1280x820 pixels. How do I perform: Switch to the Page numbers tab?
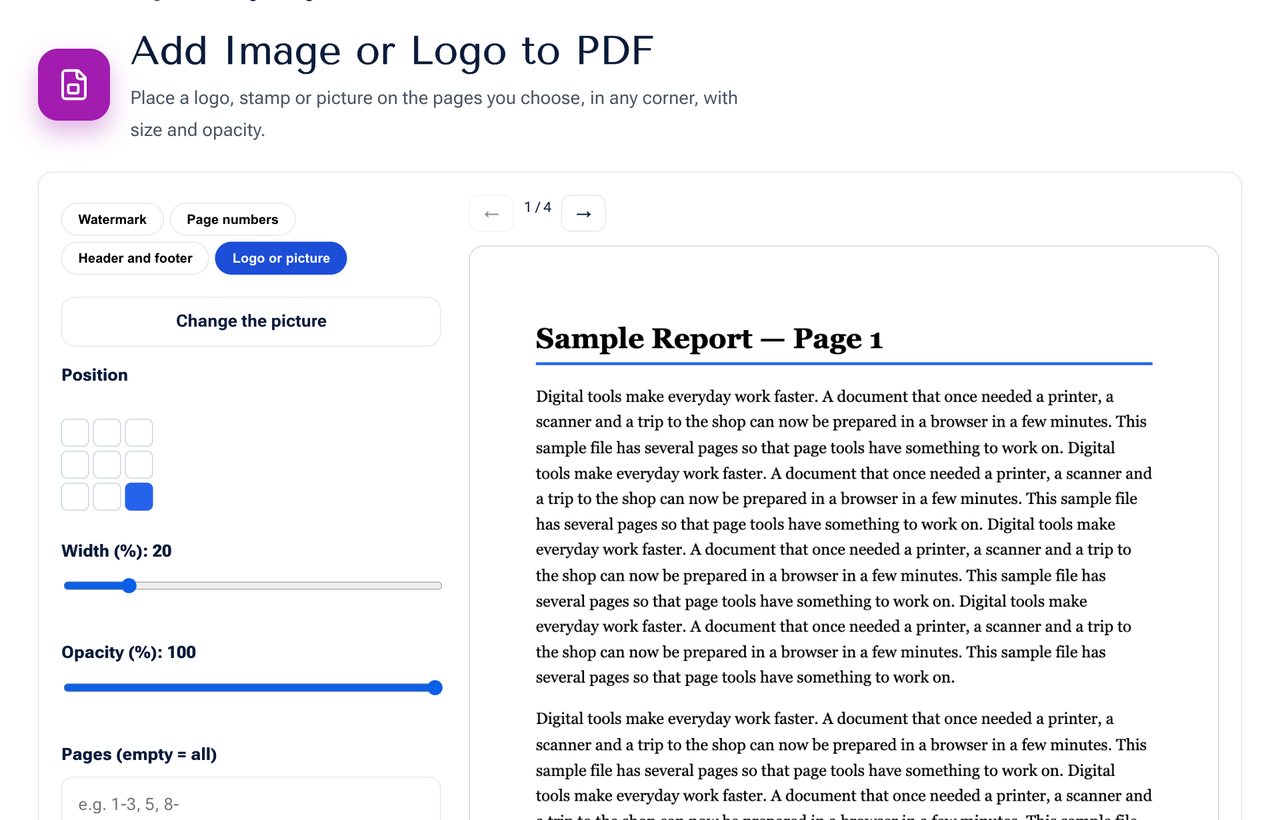click(x=232, y=219)
